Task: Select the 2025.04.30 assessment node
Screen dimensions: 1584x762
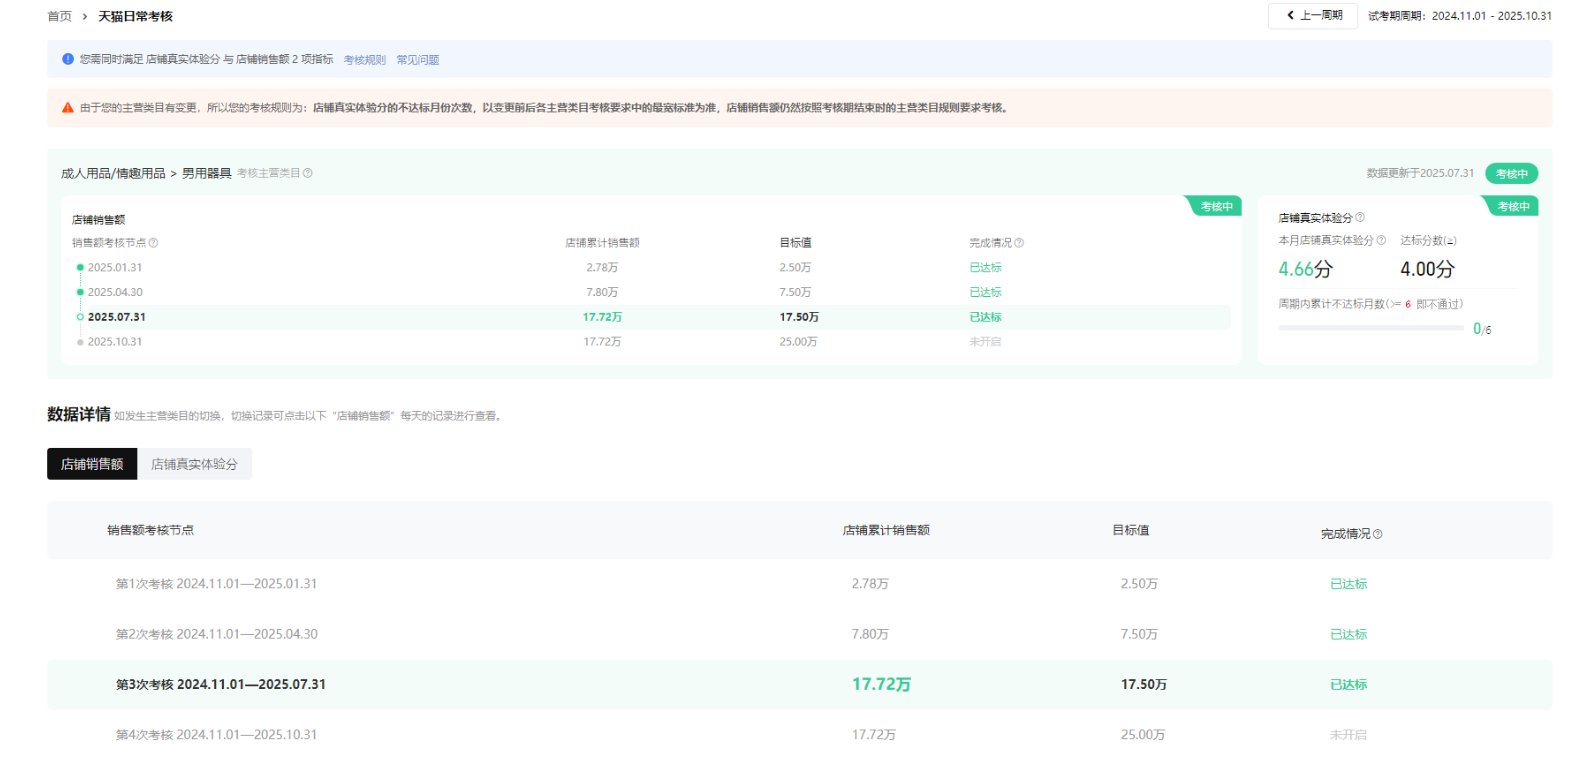Action: click(114, 292)
